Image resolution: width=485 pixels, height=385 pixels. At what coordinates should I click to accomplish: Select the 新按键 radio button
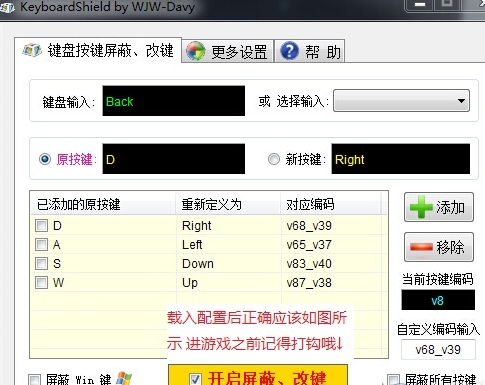(x=274, y=159)
